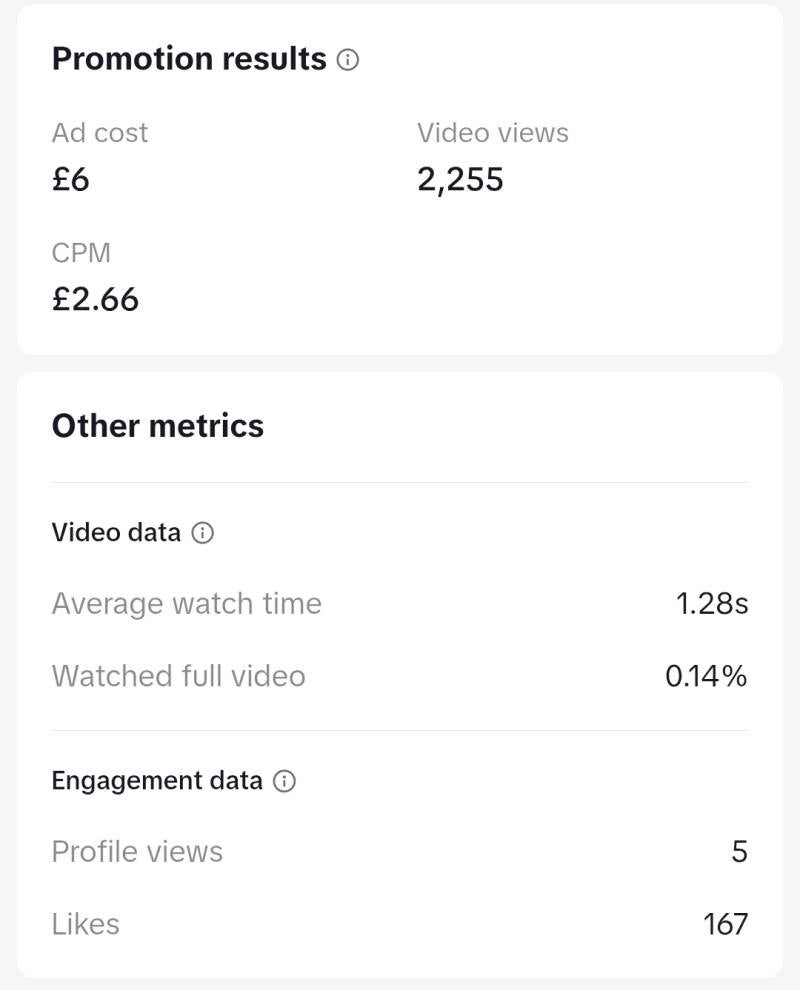800x990 pixels.
Task: Select the £2.66 CPM value
Action: (95, 299)
